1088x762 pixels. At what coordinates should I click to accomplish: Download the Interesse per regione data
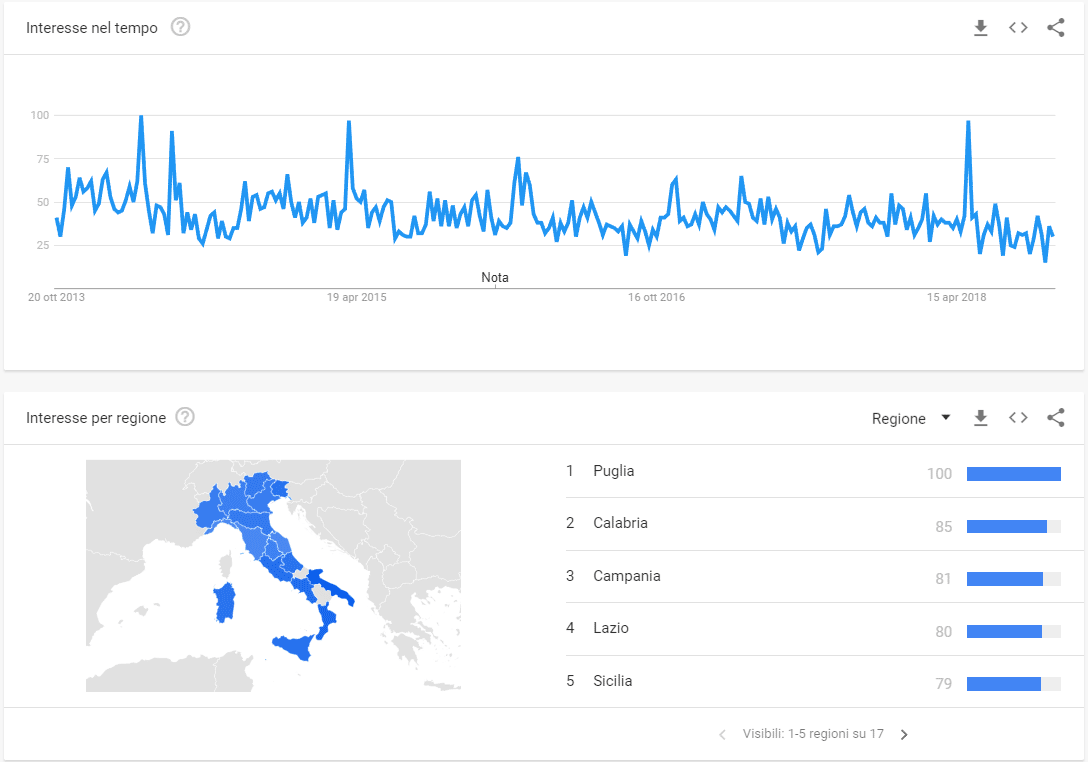coord(981,418)
